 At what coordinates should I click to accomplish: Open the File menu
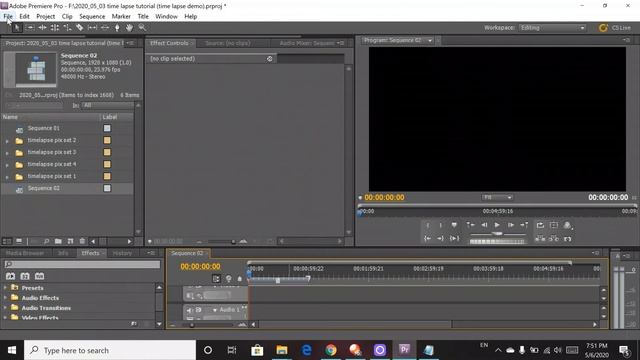click(8, 16)
